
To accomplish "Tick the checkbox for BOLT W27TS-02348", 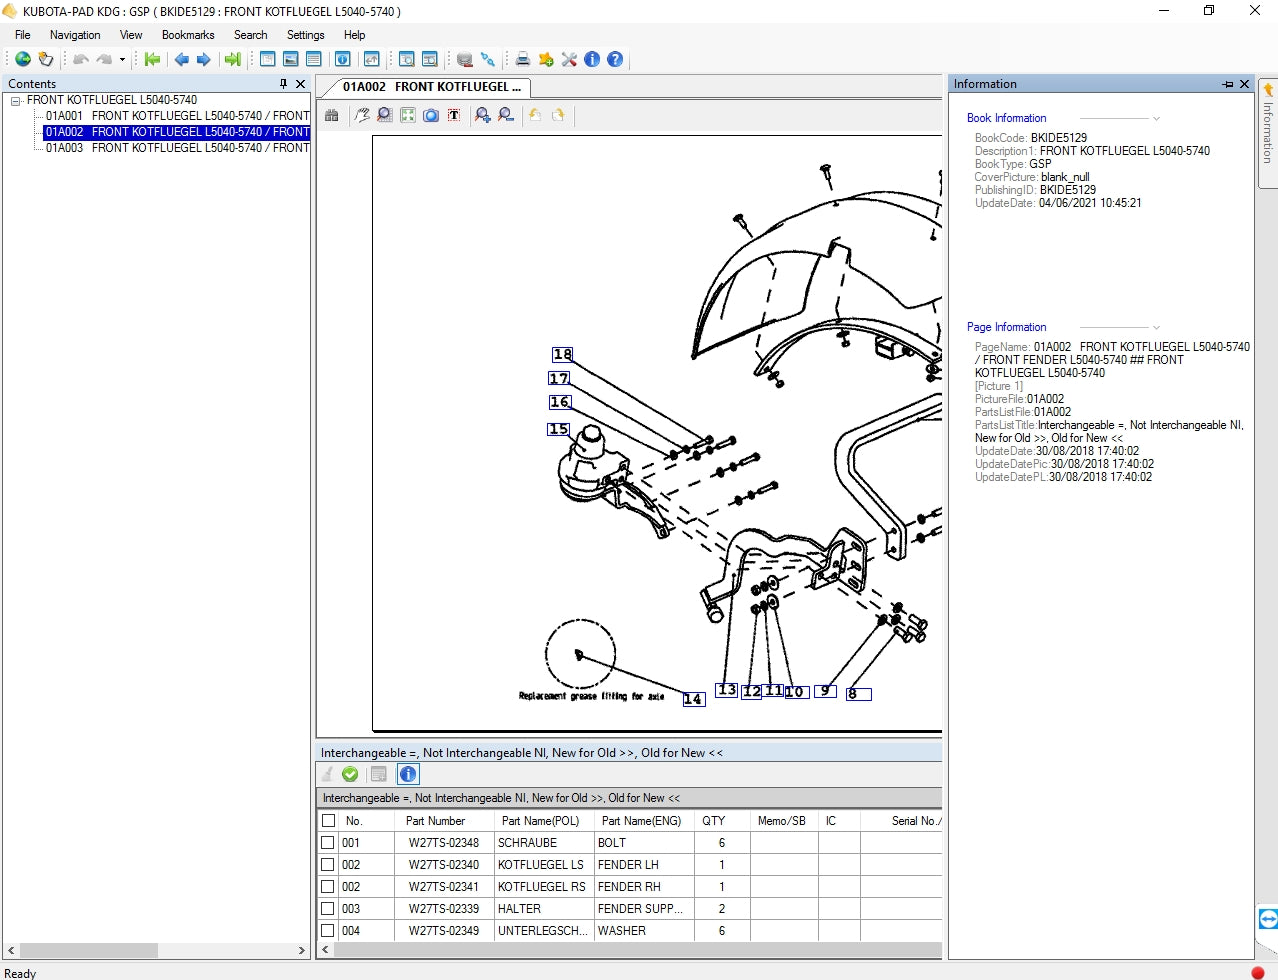I will [328, 843].
